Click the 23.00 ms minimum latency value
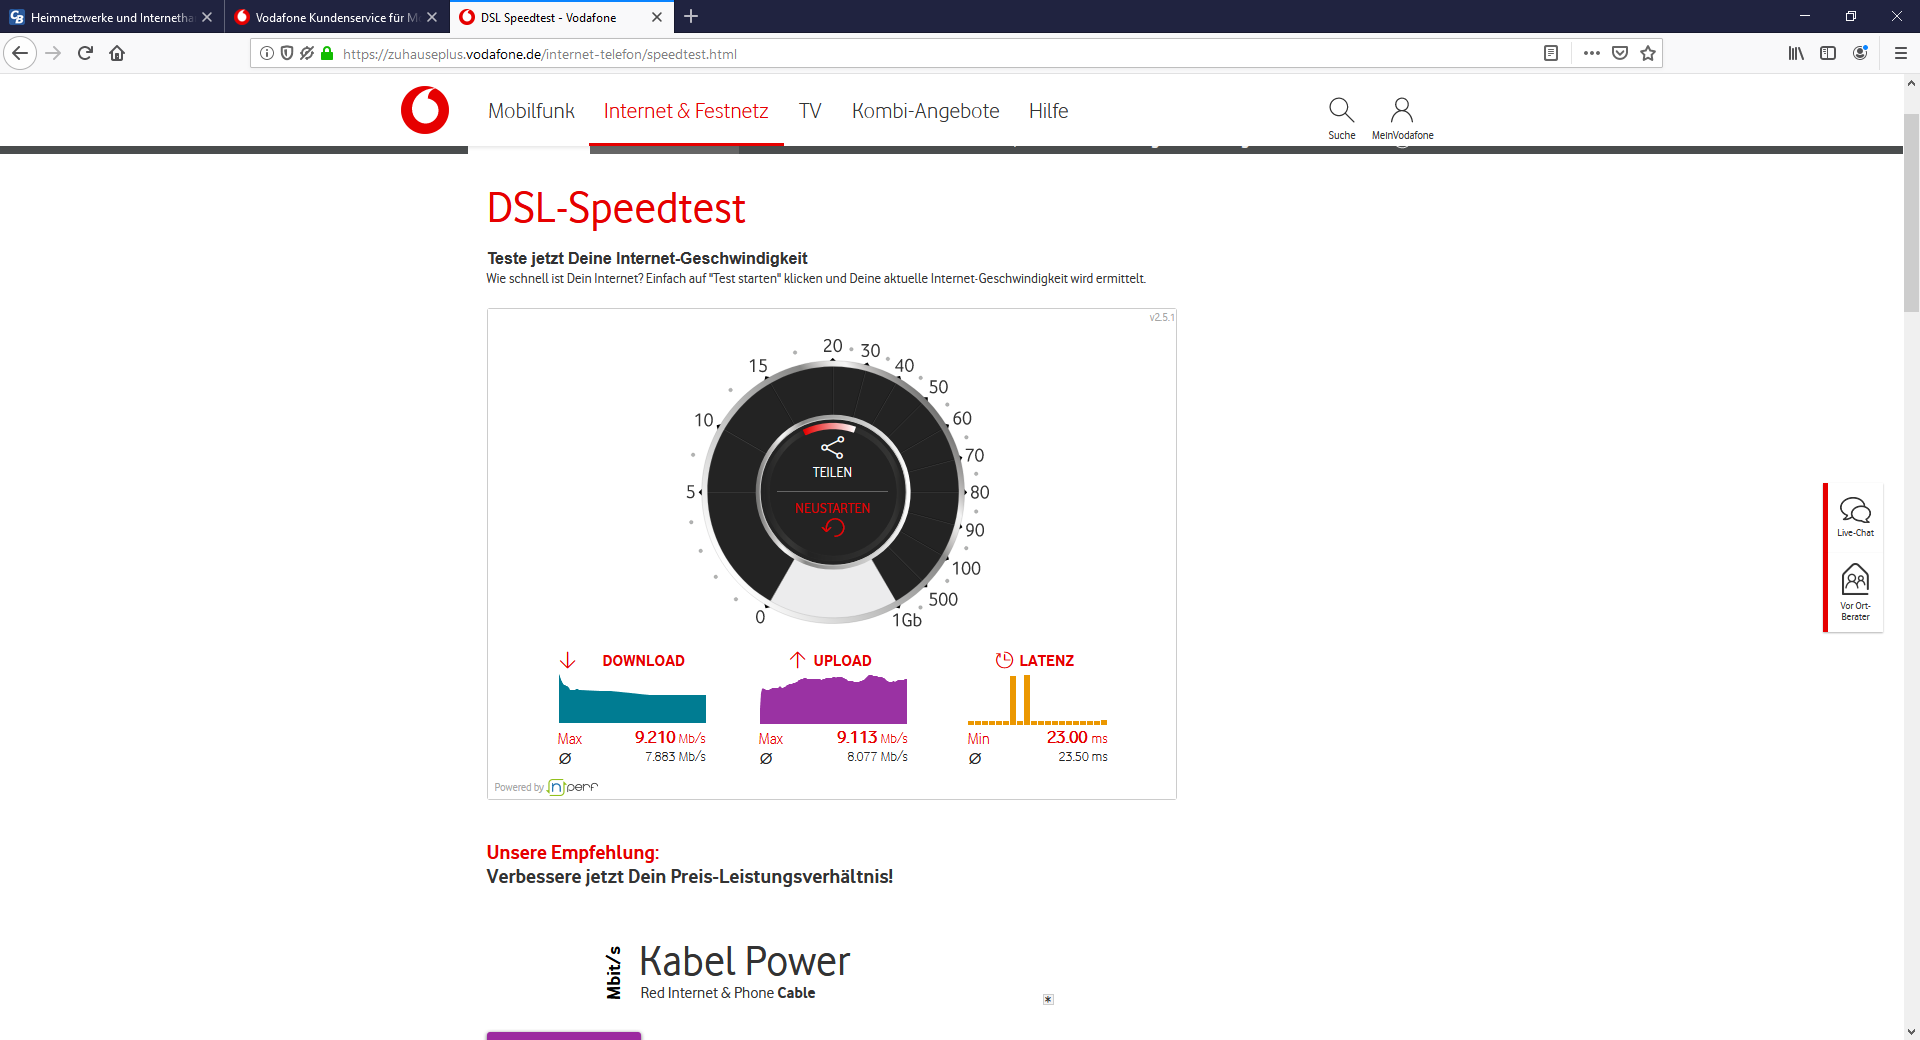The height and width of the screenshot is (1040, 1920). pyautogui.click(x=1077, y=738)
